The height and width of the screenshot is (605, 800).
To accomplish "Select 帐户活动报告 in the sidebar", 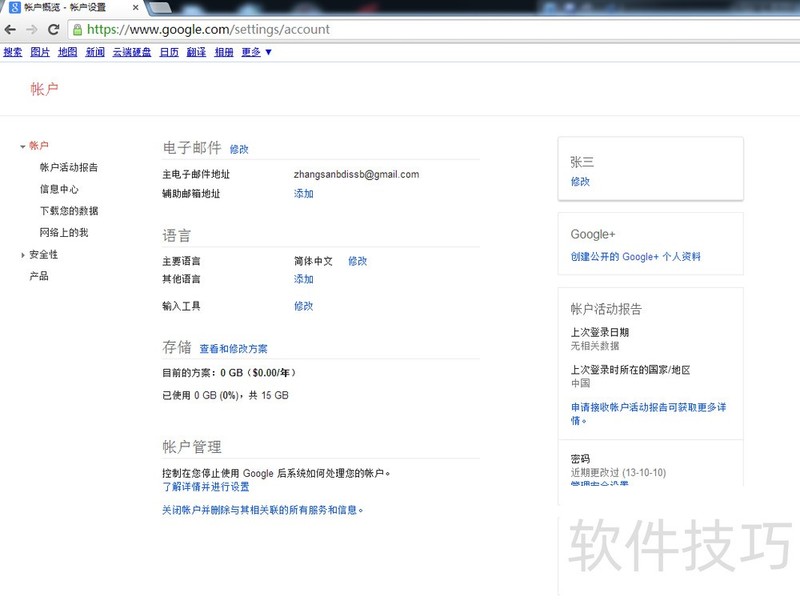I will click(x=69, y=168).
